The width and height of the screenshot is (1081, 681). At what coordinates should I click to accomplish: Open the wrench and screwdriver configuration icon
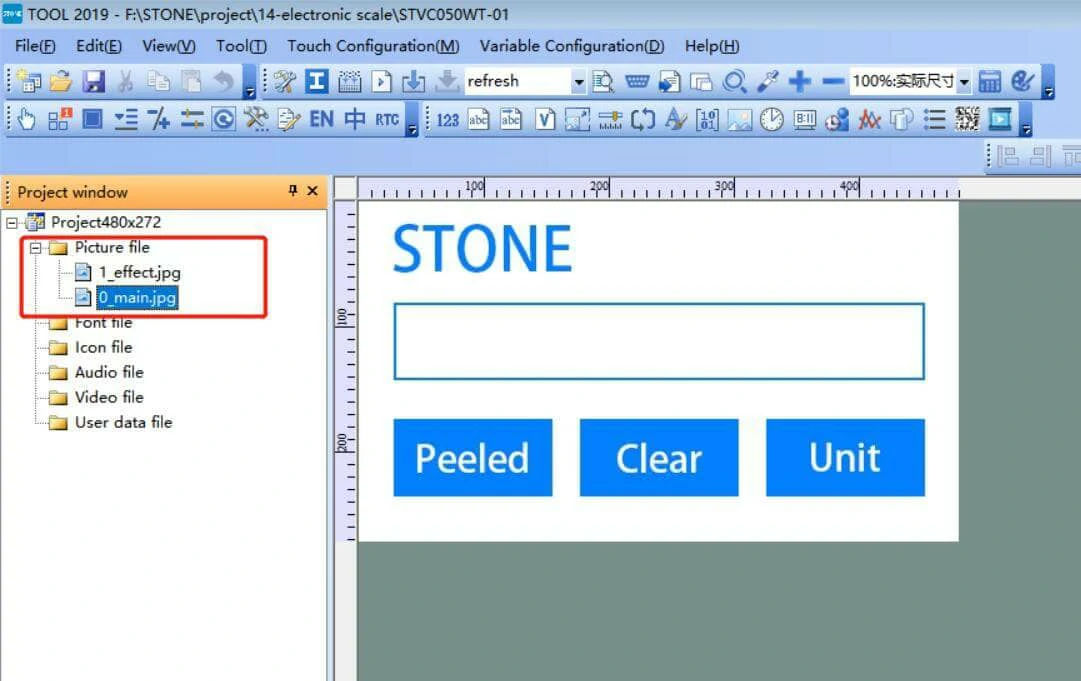tap(284, 81)
